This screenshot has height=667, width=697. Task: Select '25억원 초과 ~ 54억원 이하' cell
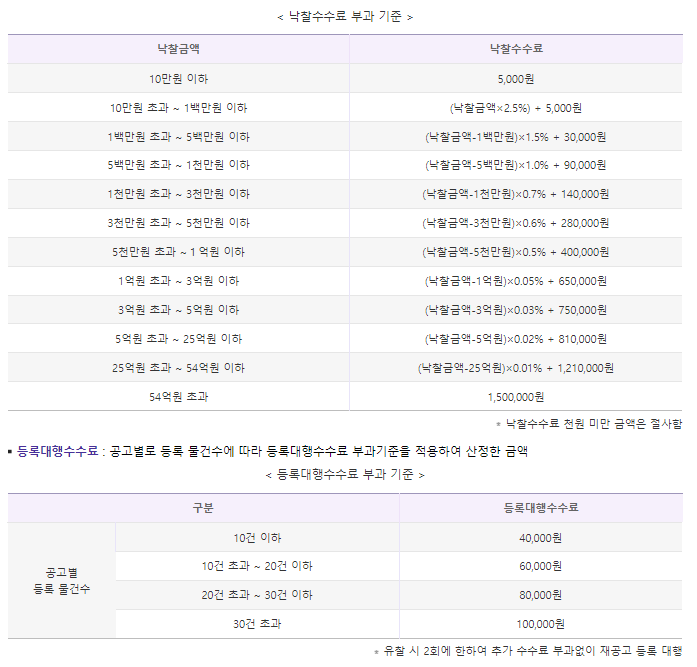pyautogui.click(x=178, y=367)
